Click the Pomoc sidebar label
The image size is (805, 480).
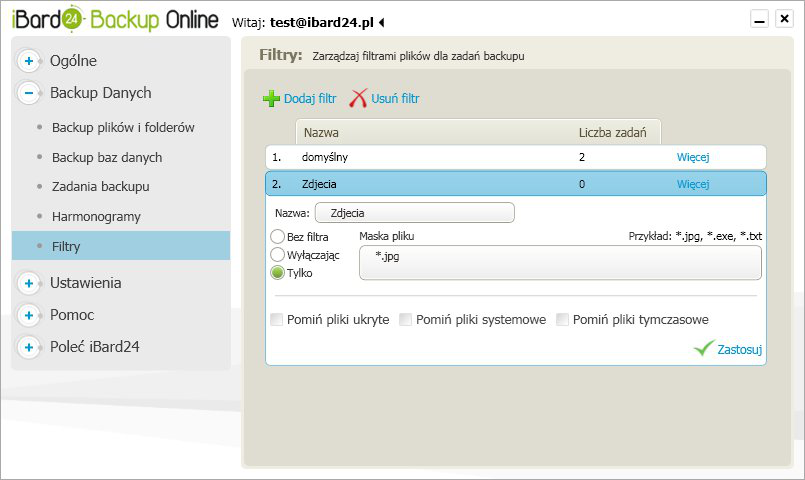[x=72, y=315]
